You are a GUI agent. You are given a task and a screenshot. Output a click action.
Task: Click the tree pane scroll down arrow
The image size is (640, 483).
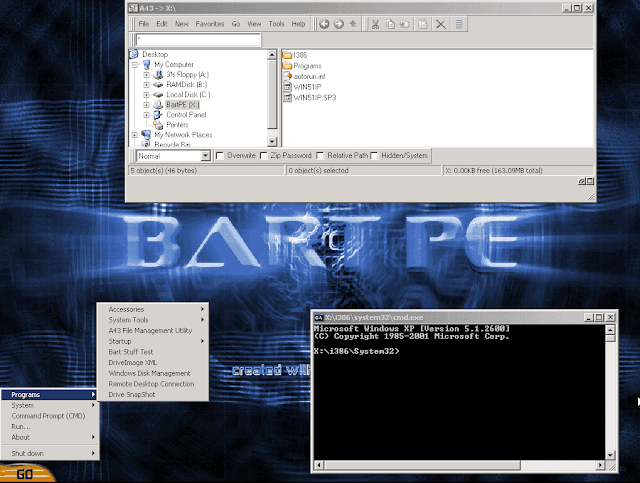point(272,142)
